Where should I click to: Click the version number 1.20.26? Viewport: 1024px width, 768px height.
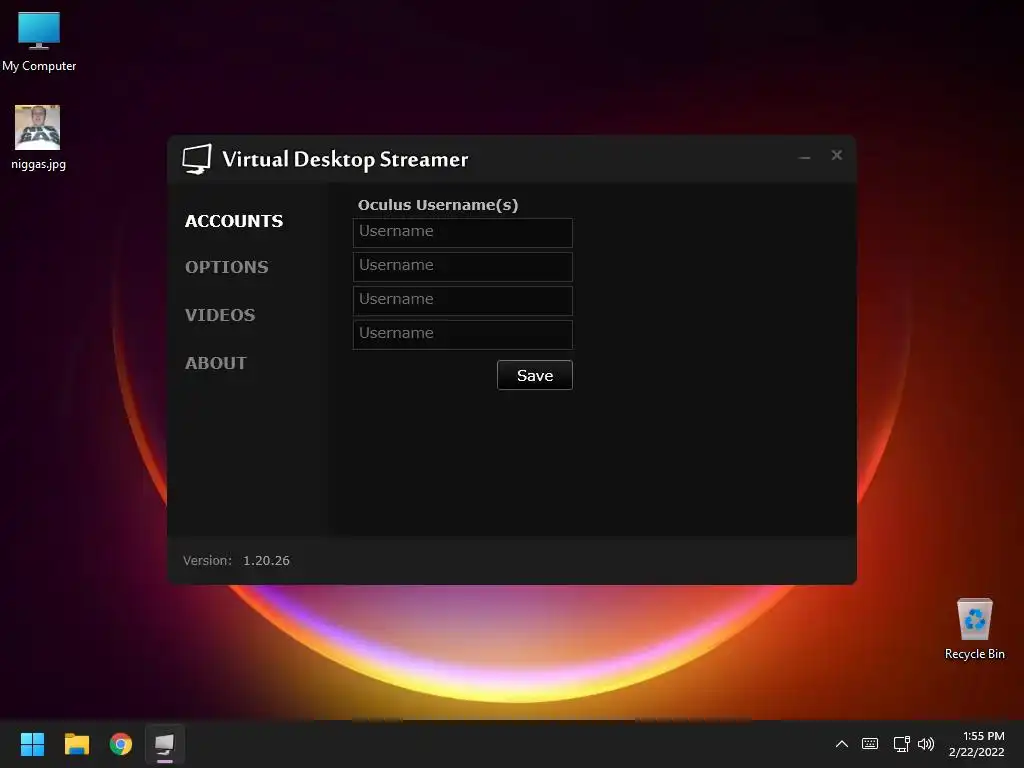coord(266,560)
